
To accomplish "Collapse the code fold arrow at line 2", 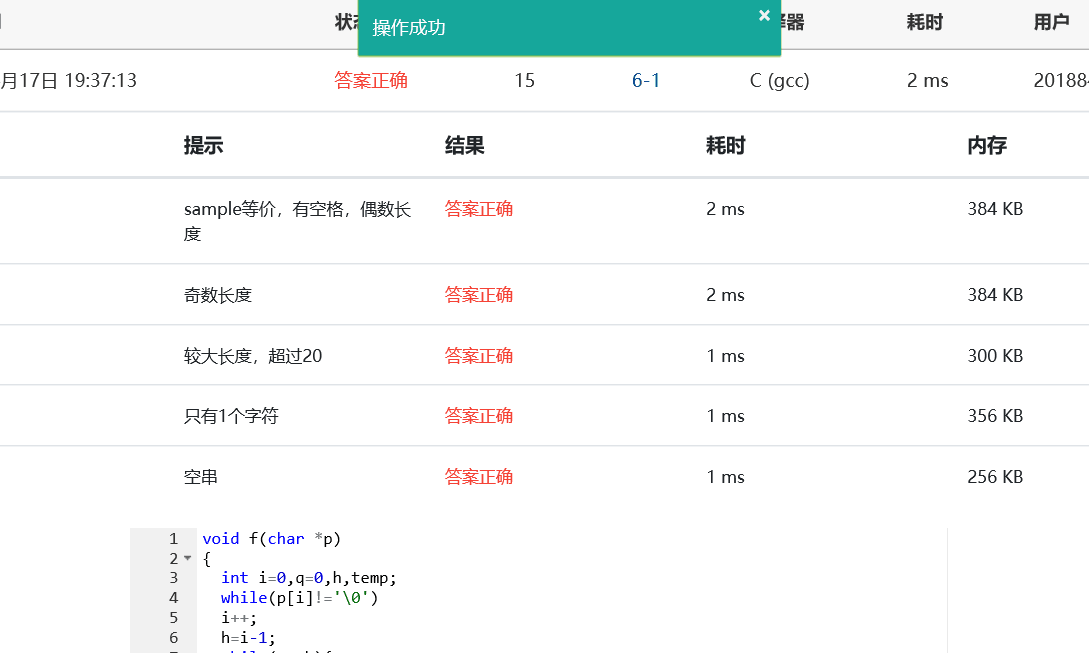I will coord(188,558).
